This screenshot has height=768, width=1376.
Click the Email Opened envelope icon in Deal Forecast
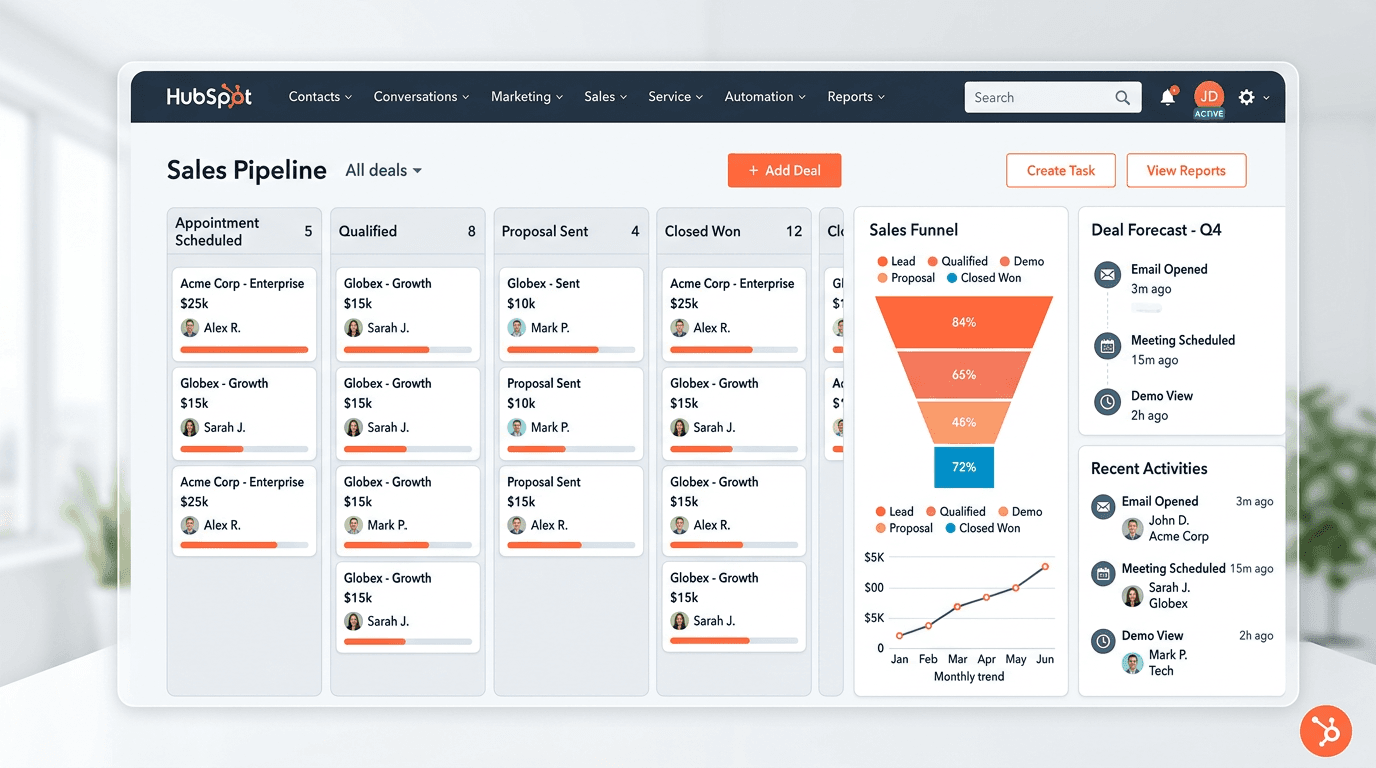pos(1107,274)
